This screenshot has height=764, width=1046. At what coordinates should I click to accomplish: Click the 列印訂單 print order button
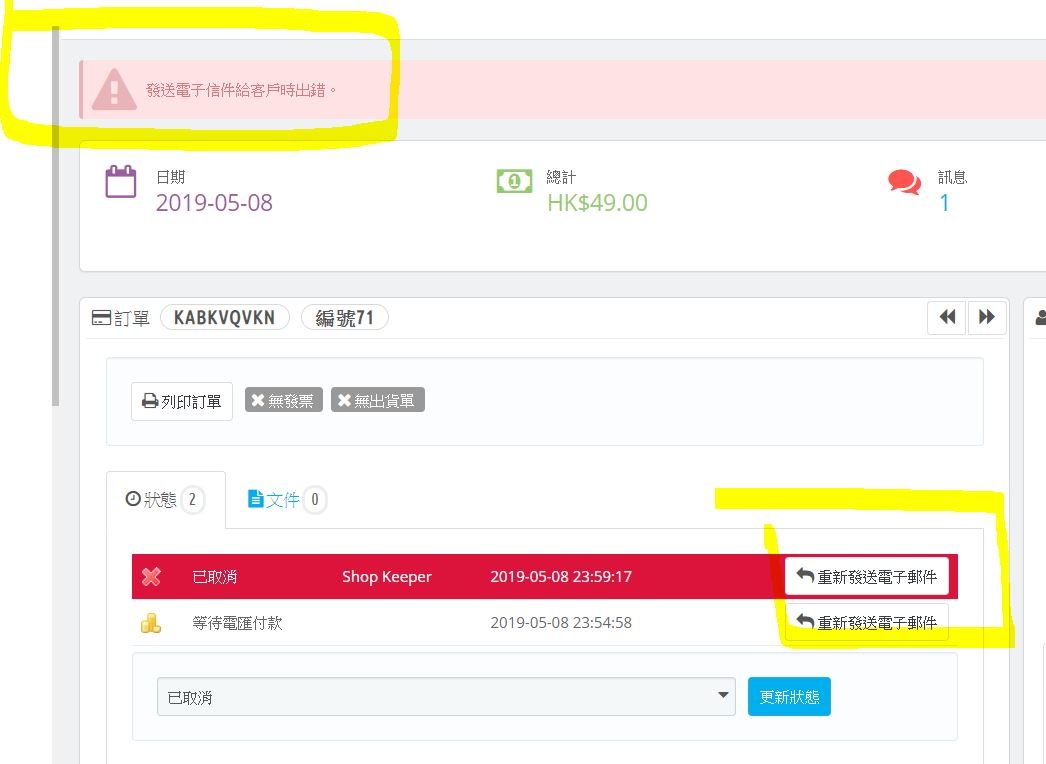[181, 401]
